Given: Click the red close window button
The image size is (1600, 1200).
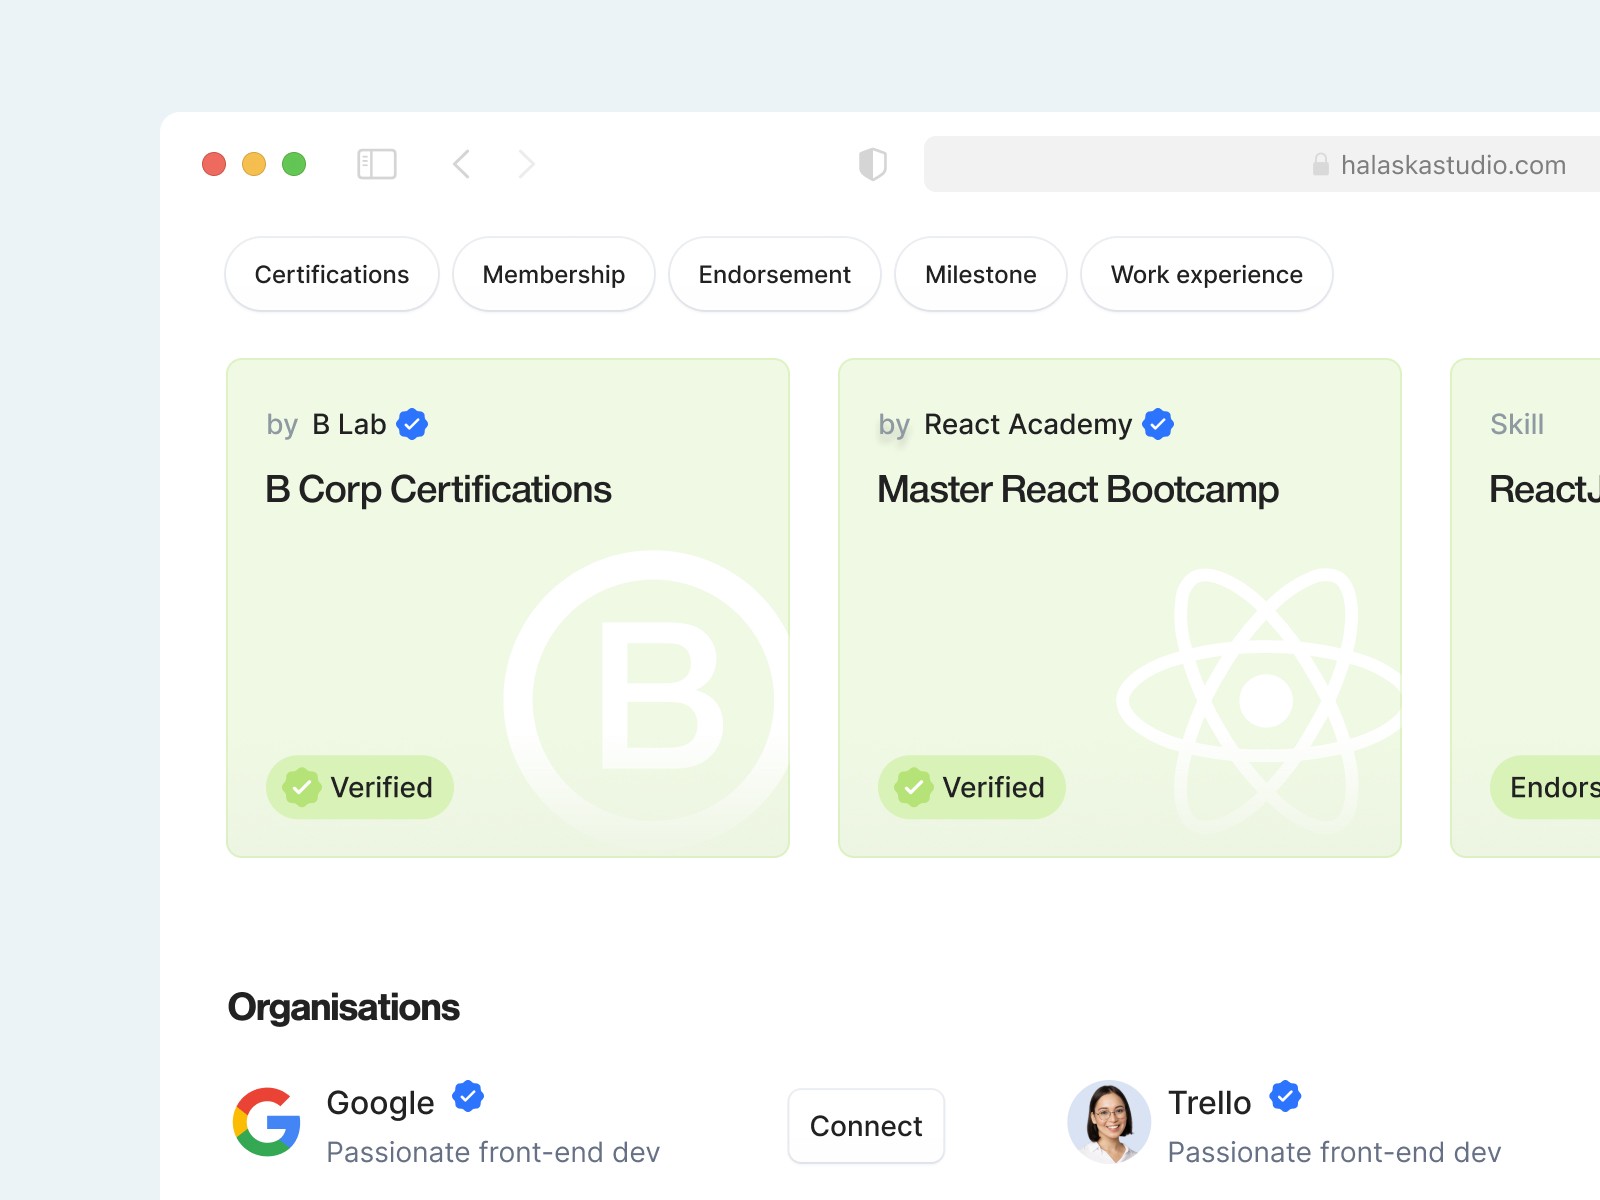Looking at the screenshot, I should tap(214, 164).
